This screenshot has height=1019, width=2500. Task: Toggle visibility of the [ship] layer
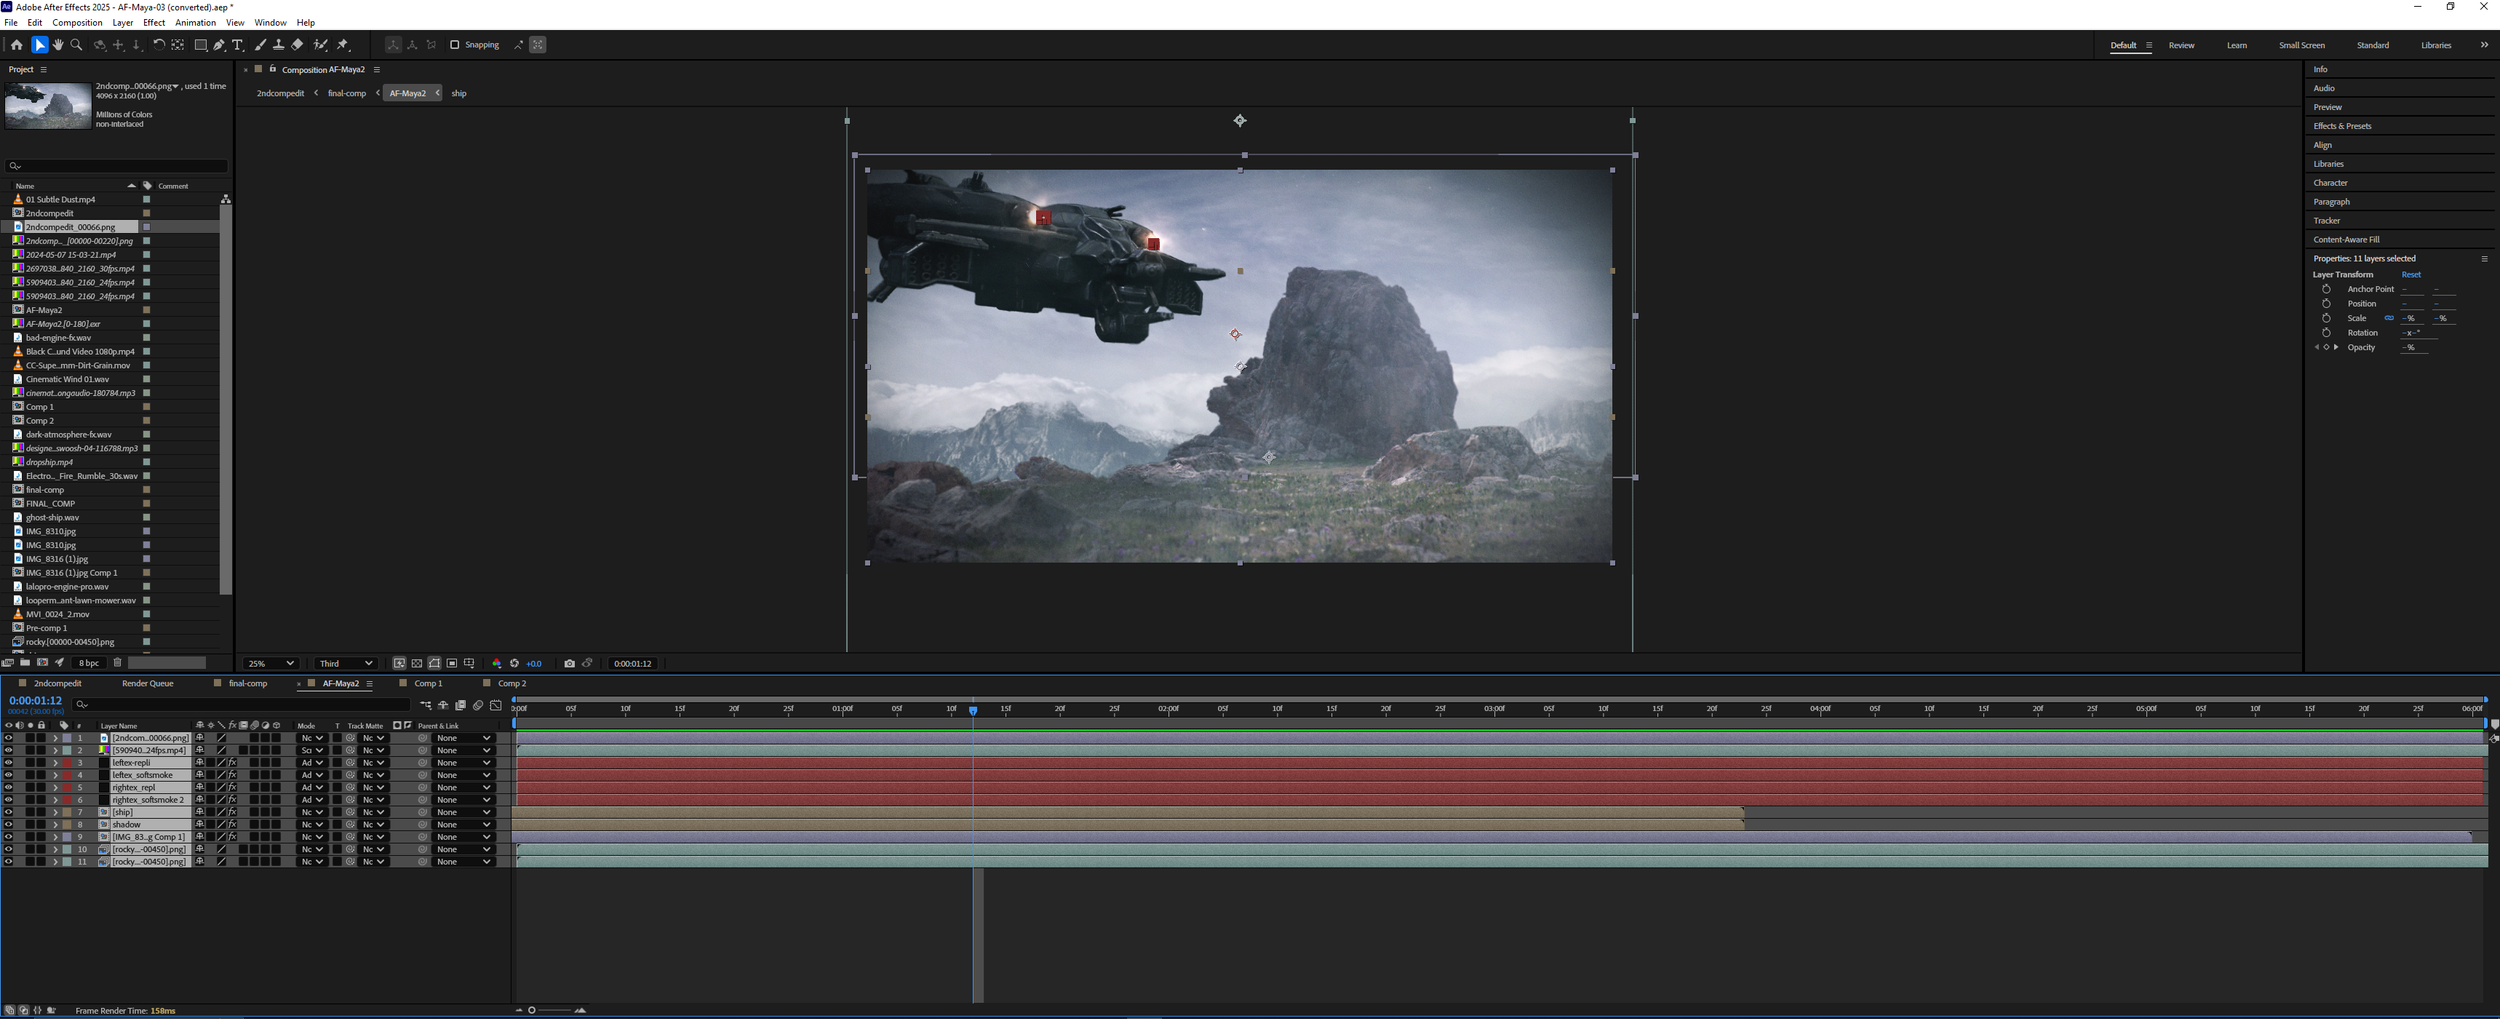point(8,812)
